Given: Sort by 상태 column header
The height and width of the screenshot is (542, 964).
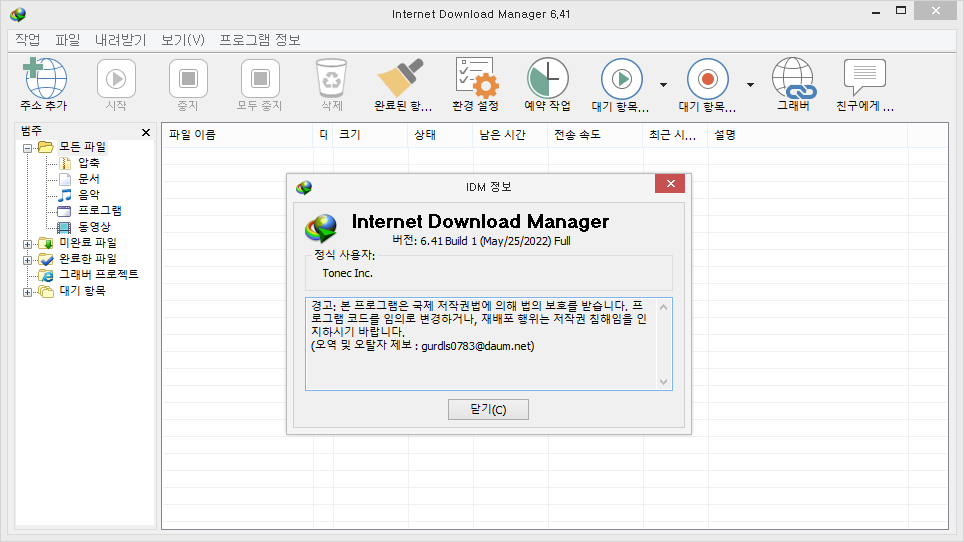Looking at the screenshot, I should 440,135.
